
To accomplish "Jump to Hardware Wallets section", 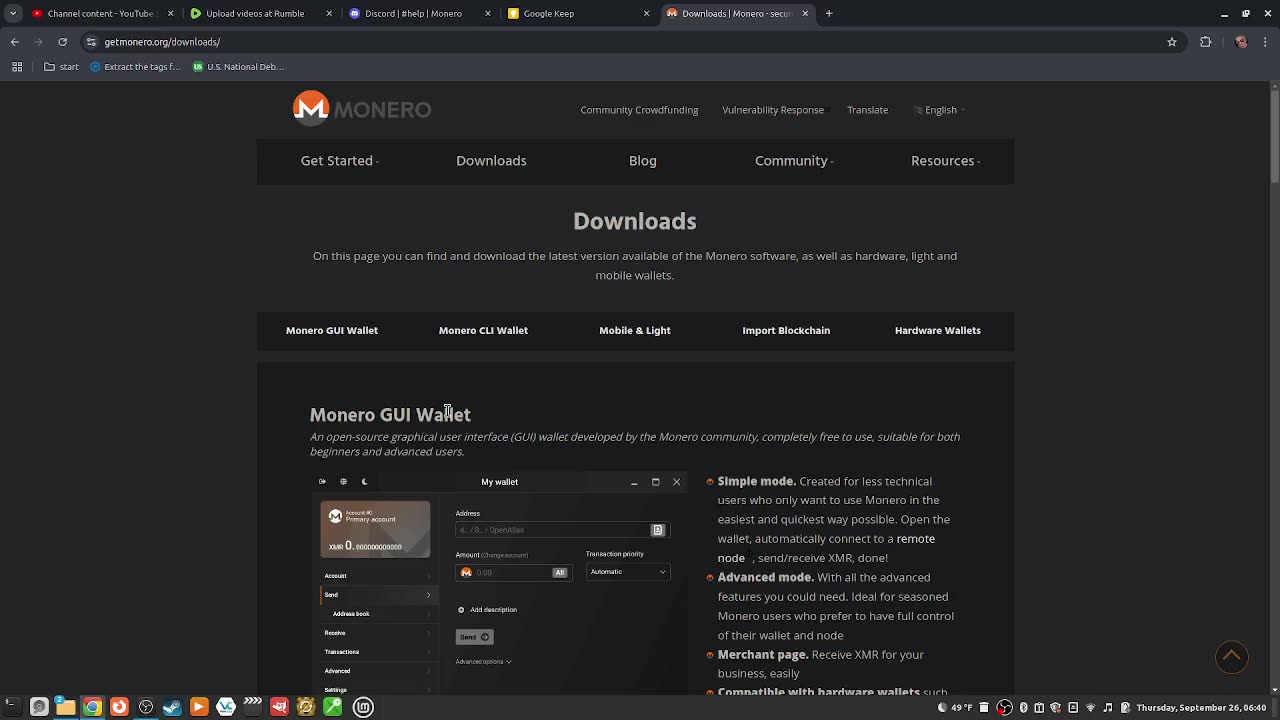I will [x=938, y=330].
